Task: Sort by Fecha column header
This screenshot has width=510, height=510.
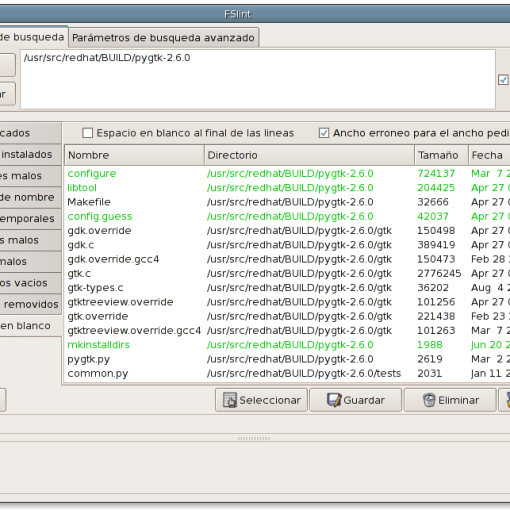Action: click(x=489, y=155)
